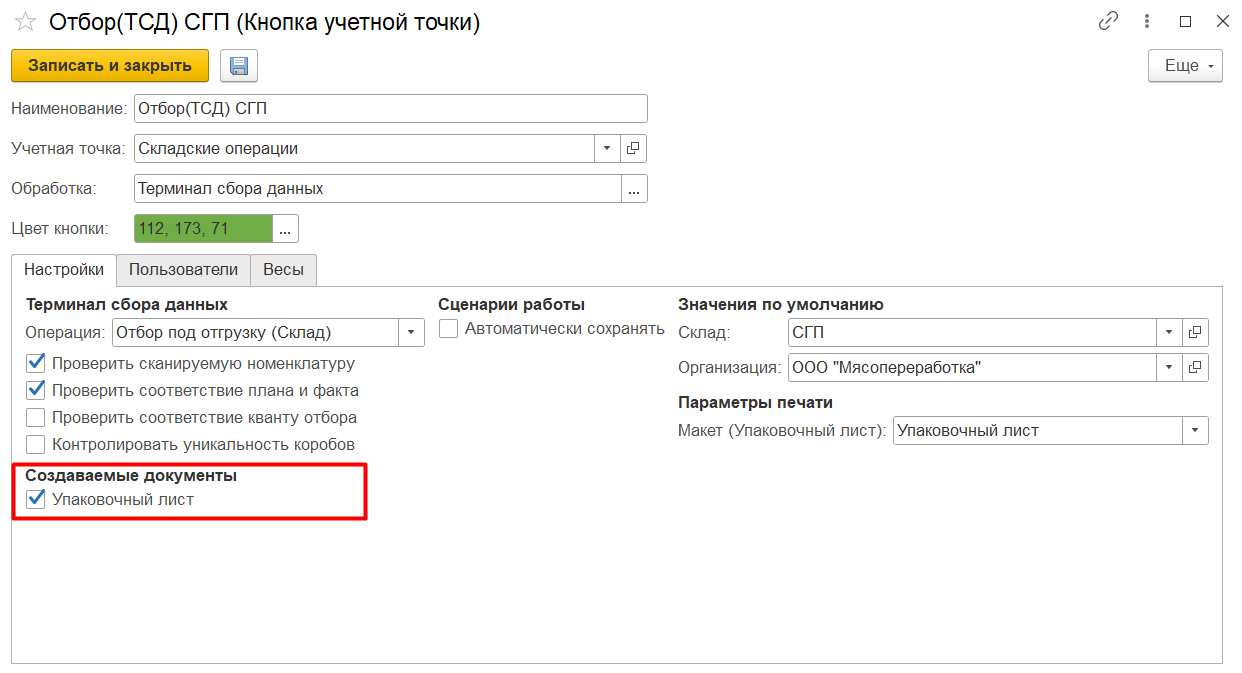Click Записать и закрыть button
Screen dimensions: 1242x673
(110, 66)
